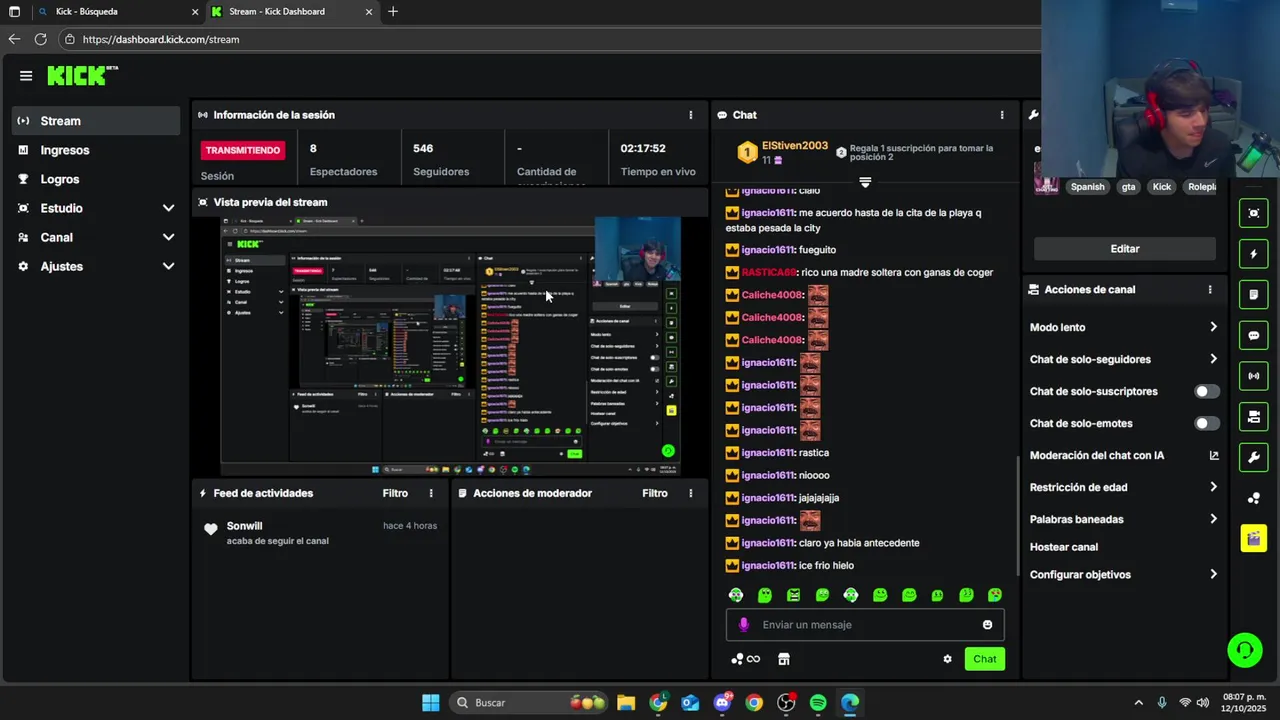Click the stream preview capture icon in right toolbar
The width and height of the screenshot is (1280, 720).
tap(1254, 213)
